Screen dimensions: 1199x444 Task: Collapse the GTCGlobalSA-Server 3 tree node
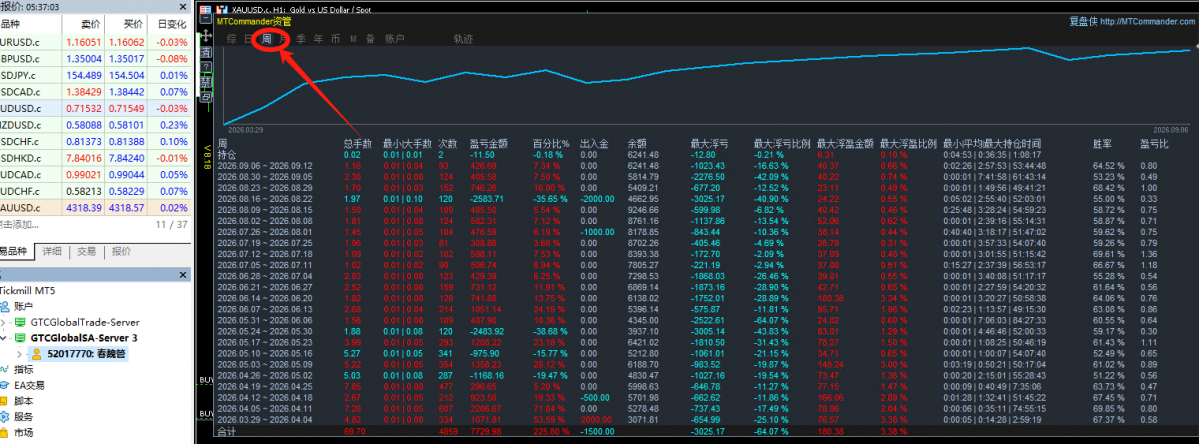tap(5, 338)
